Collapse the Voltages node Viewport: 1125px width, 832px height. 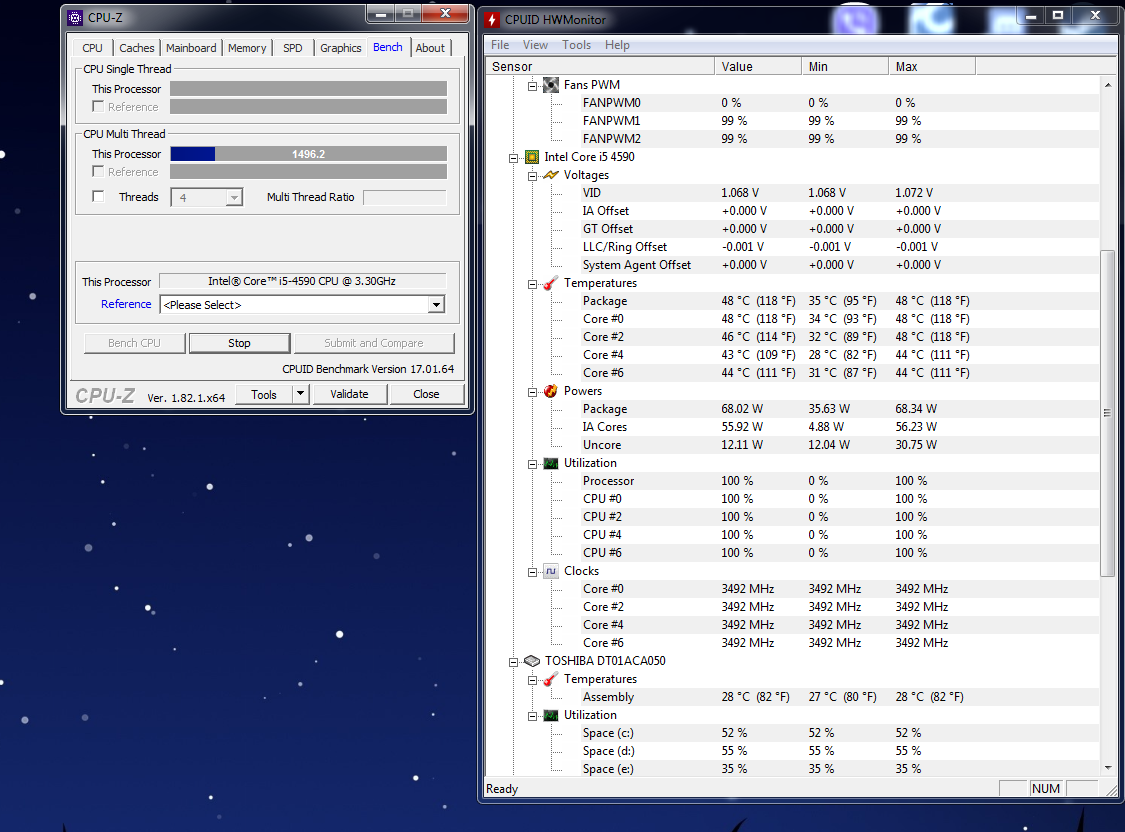pos(532,176)
